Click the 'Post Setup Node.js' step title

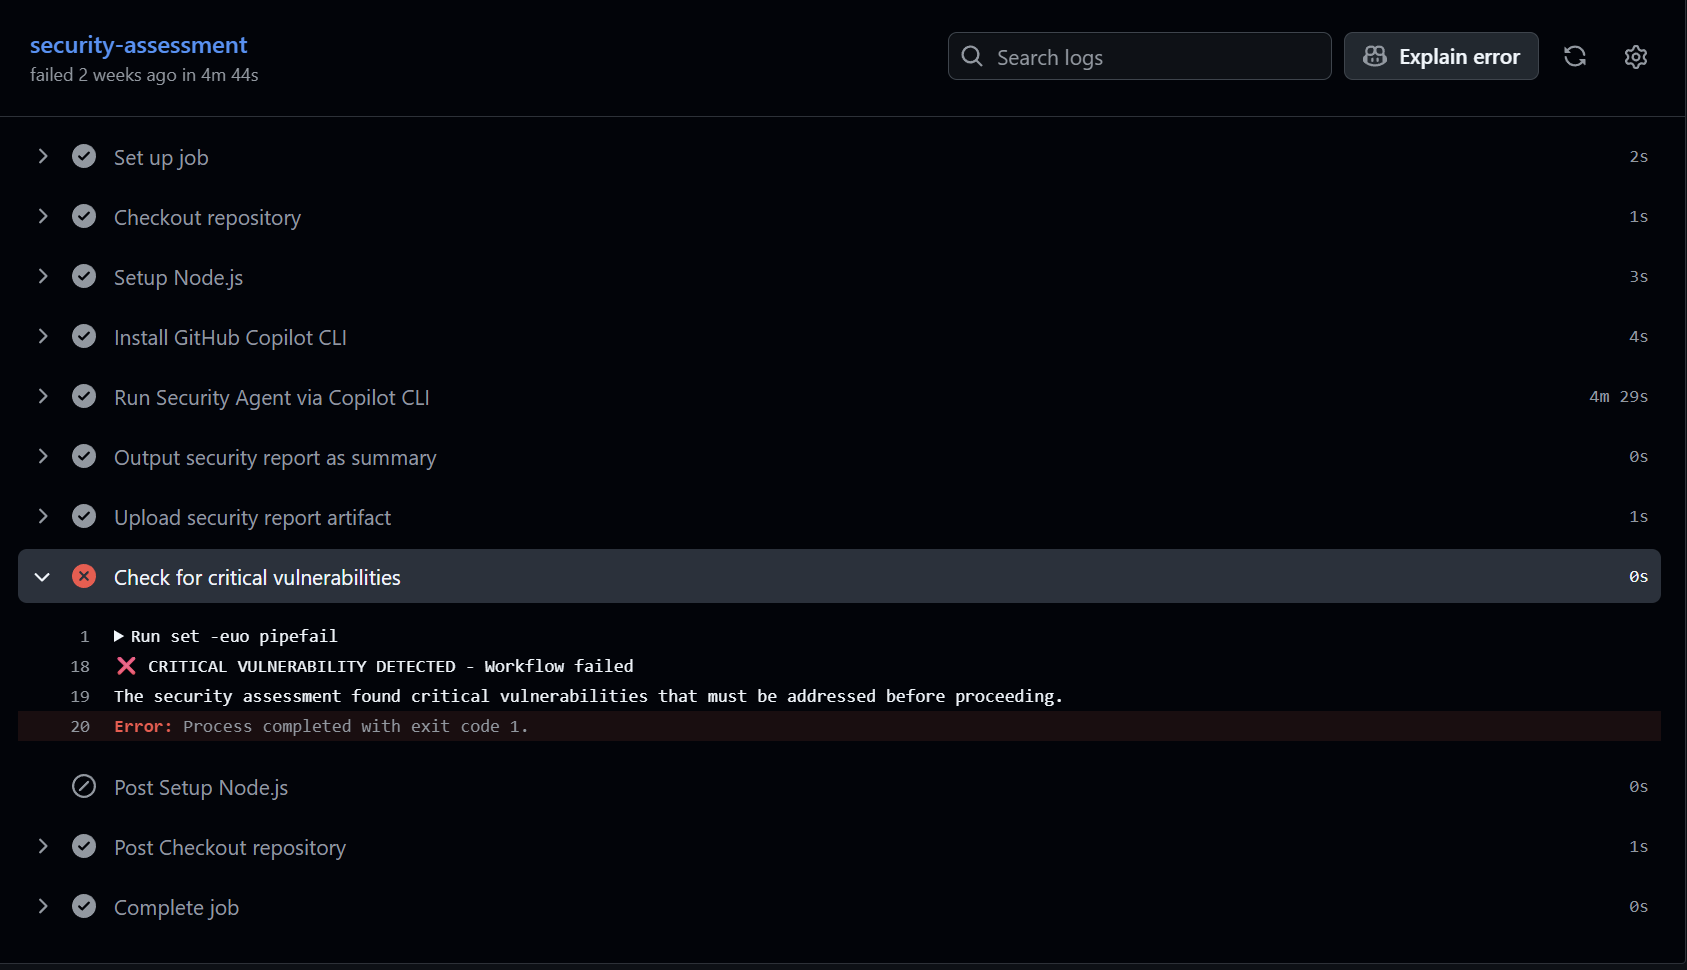coord(201,788)
